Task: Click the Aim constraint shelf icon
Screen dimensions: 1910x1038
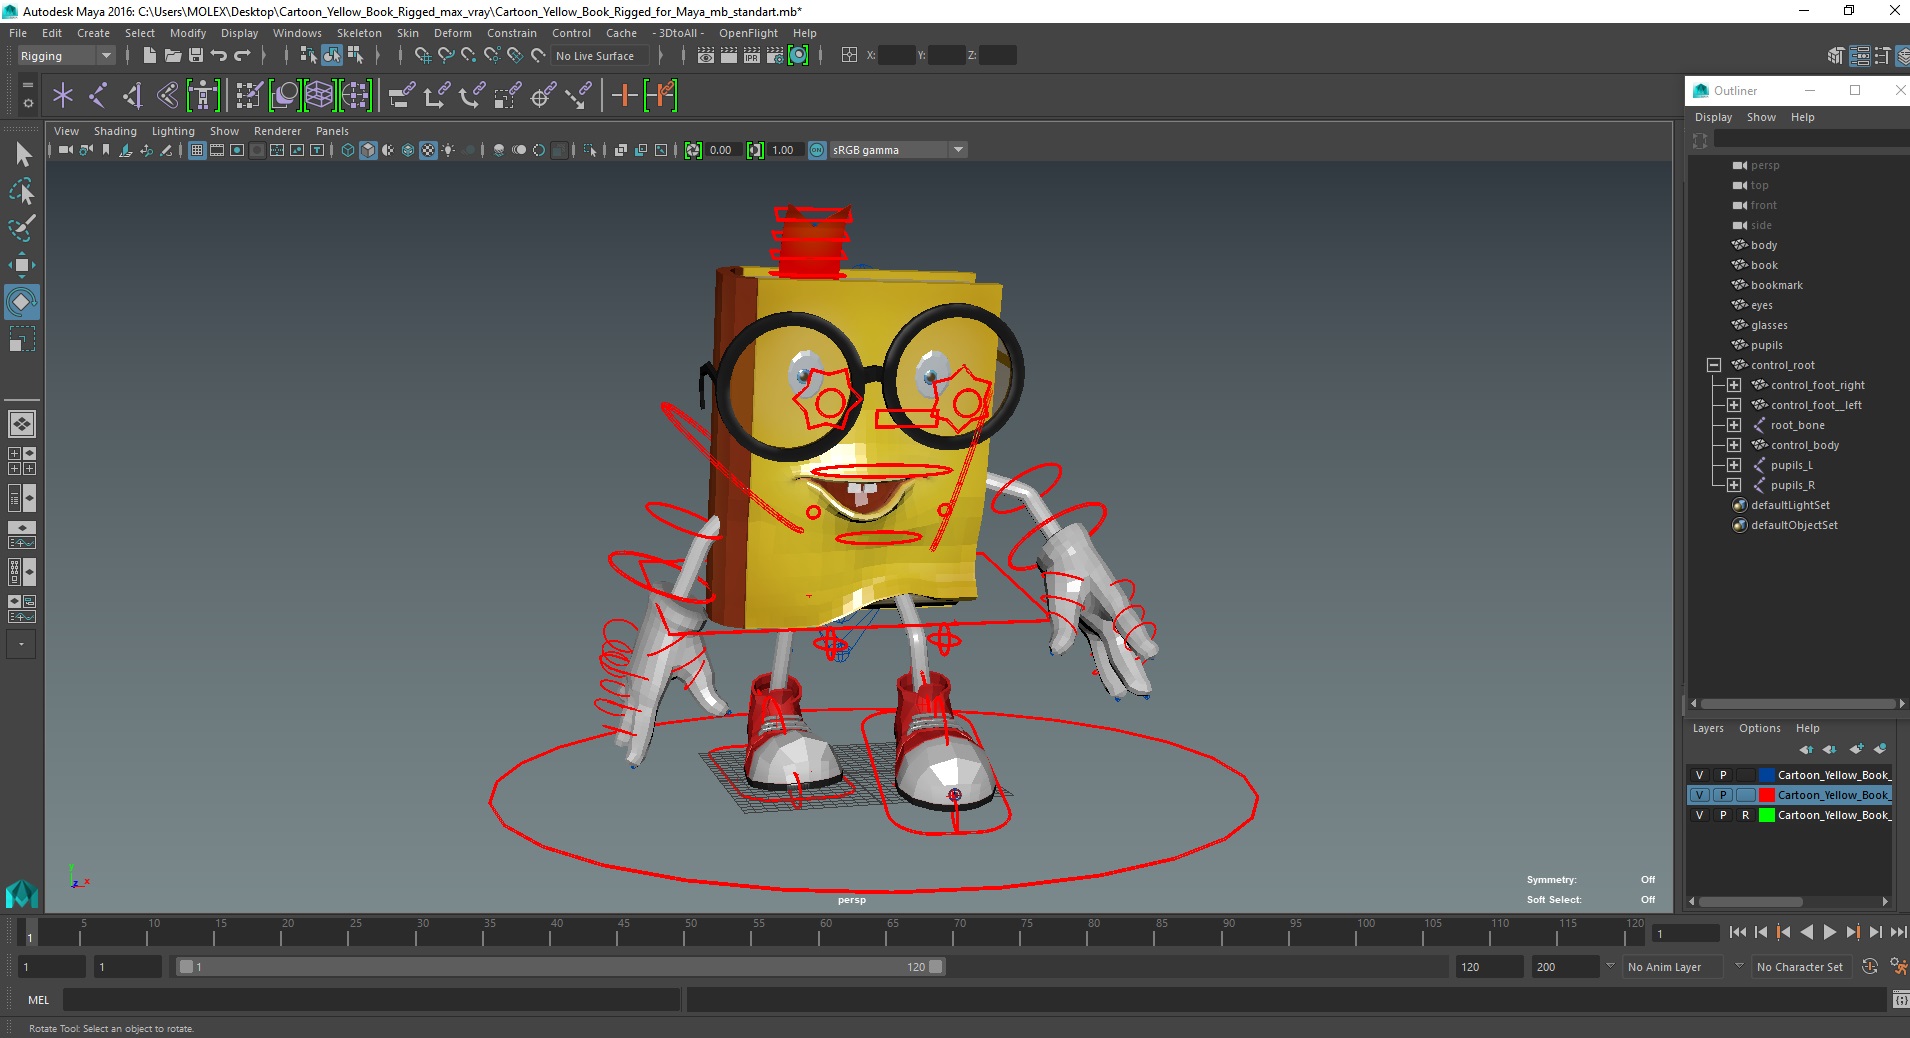Action: [x=542, y=95]
